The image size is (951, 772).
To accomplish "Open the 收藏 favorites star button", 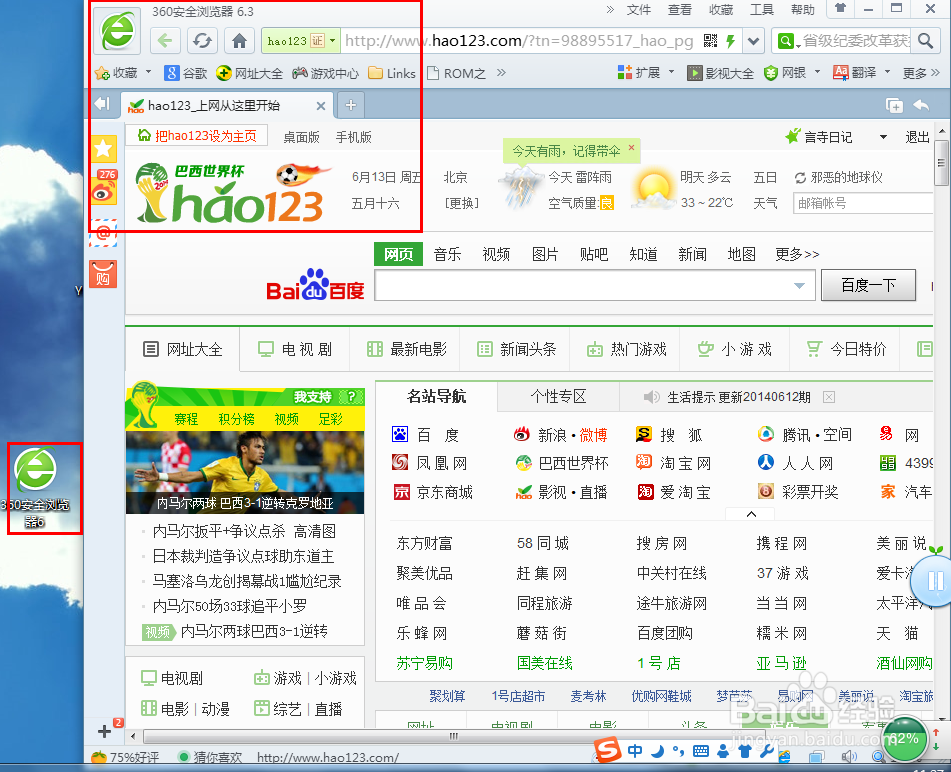I will [116, 73].
